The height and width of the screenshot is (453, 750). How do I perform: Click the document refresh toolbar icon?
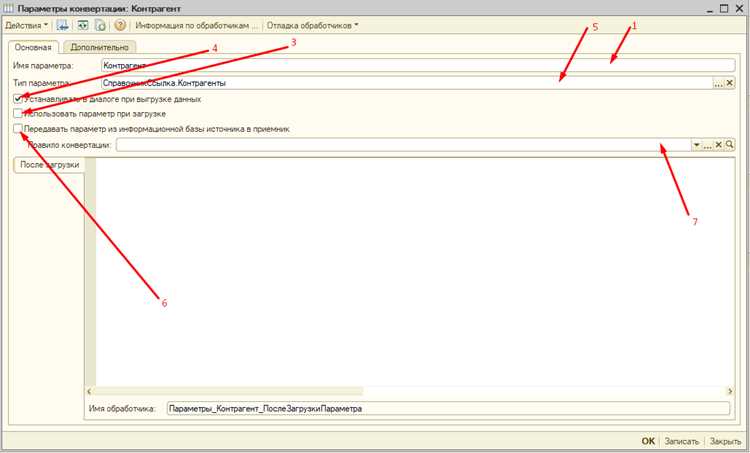coord(100,25)
